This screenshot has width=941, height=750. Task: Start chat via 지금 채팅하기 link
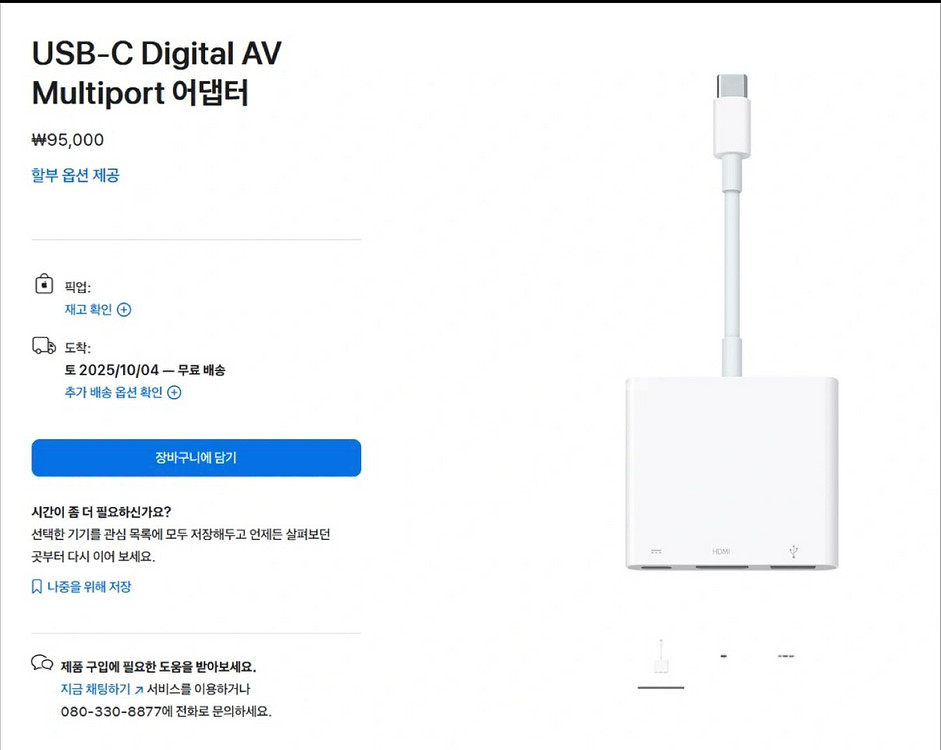(x=95, y=689)
